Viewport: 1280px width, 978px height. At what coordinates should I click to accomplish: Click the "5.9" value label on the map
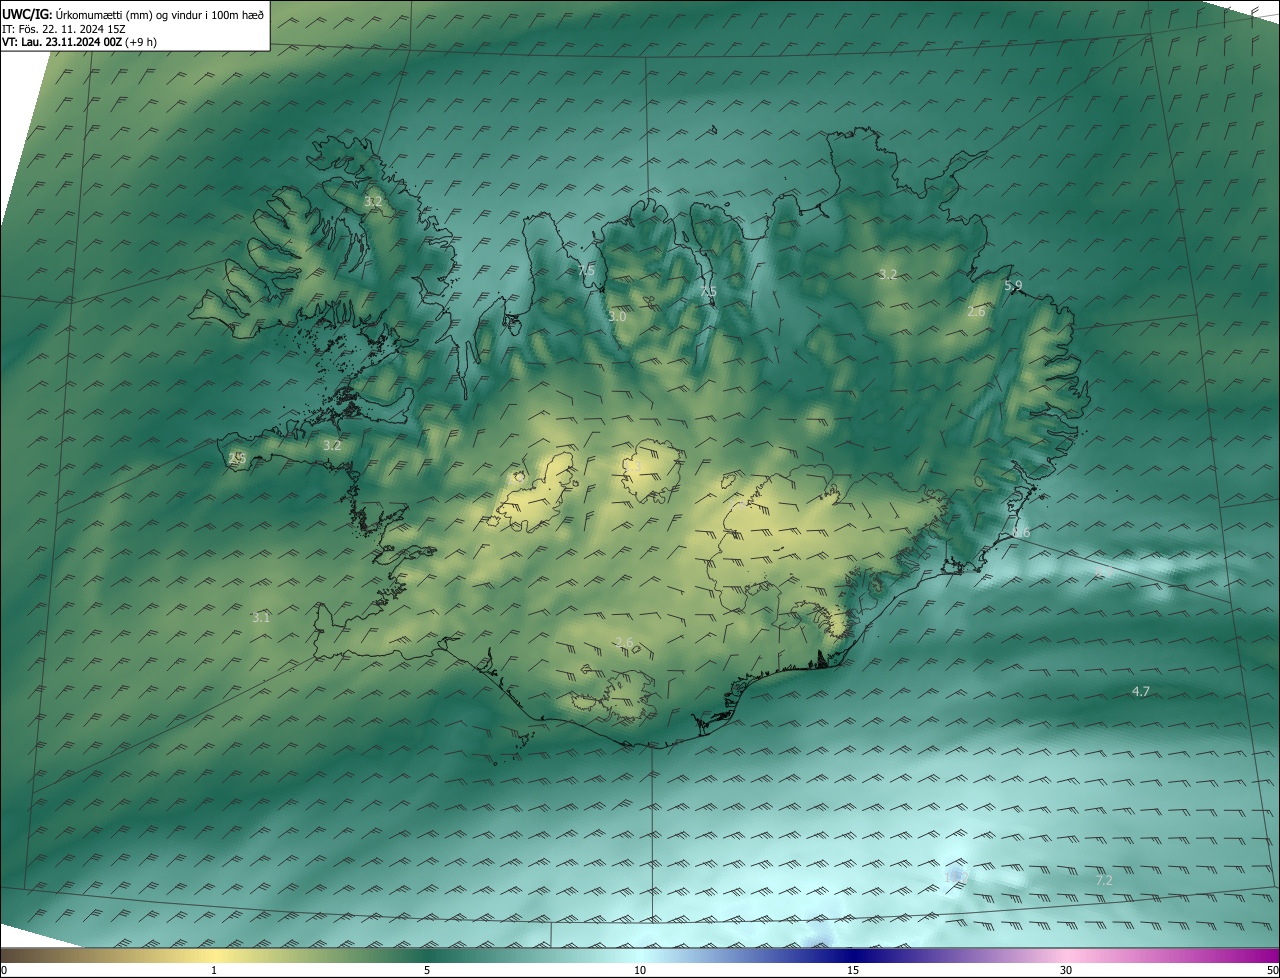coord(1013,286)
